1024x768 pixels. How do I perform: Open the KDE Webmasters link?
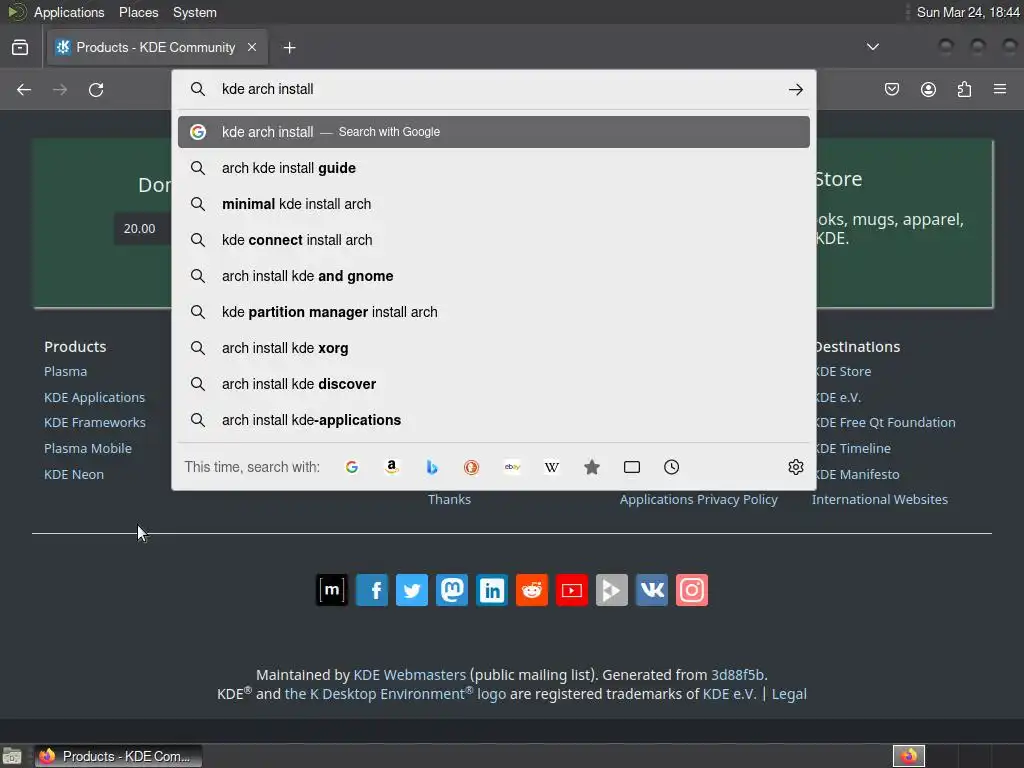coord(409,675)
